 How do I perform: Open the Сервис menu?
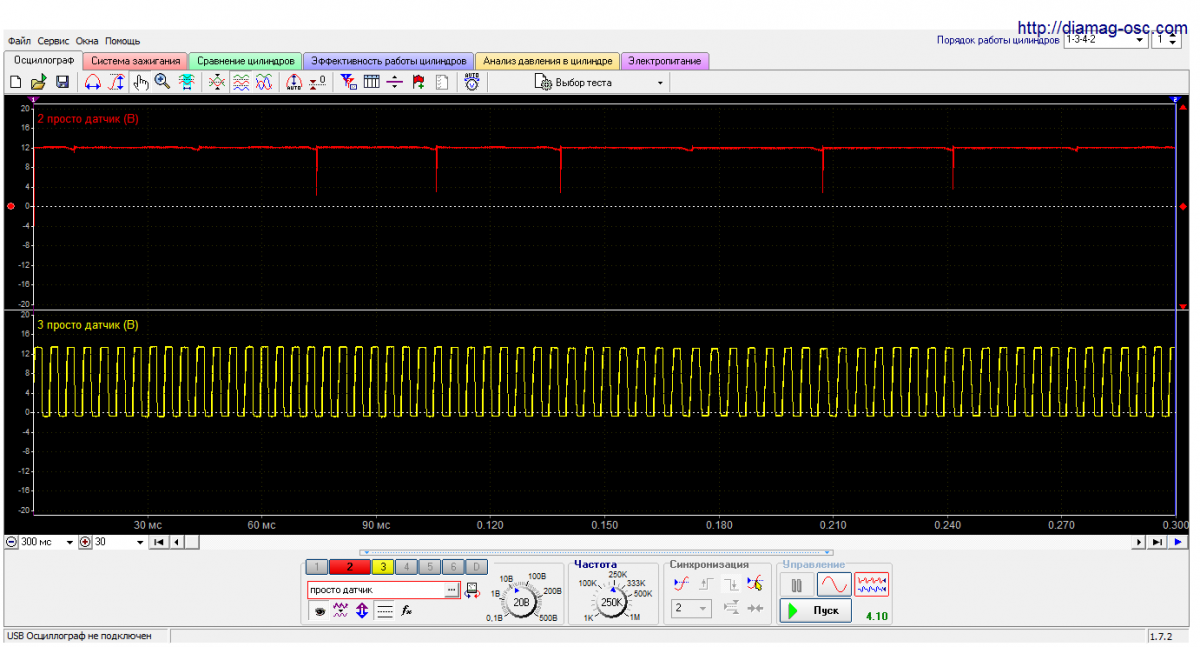pyautogui.click(x=54, y=41)
